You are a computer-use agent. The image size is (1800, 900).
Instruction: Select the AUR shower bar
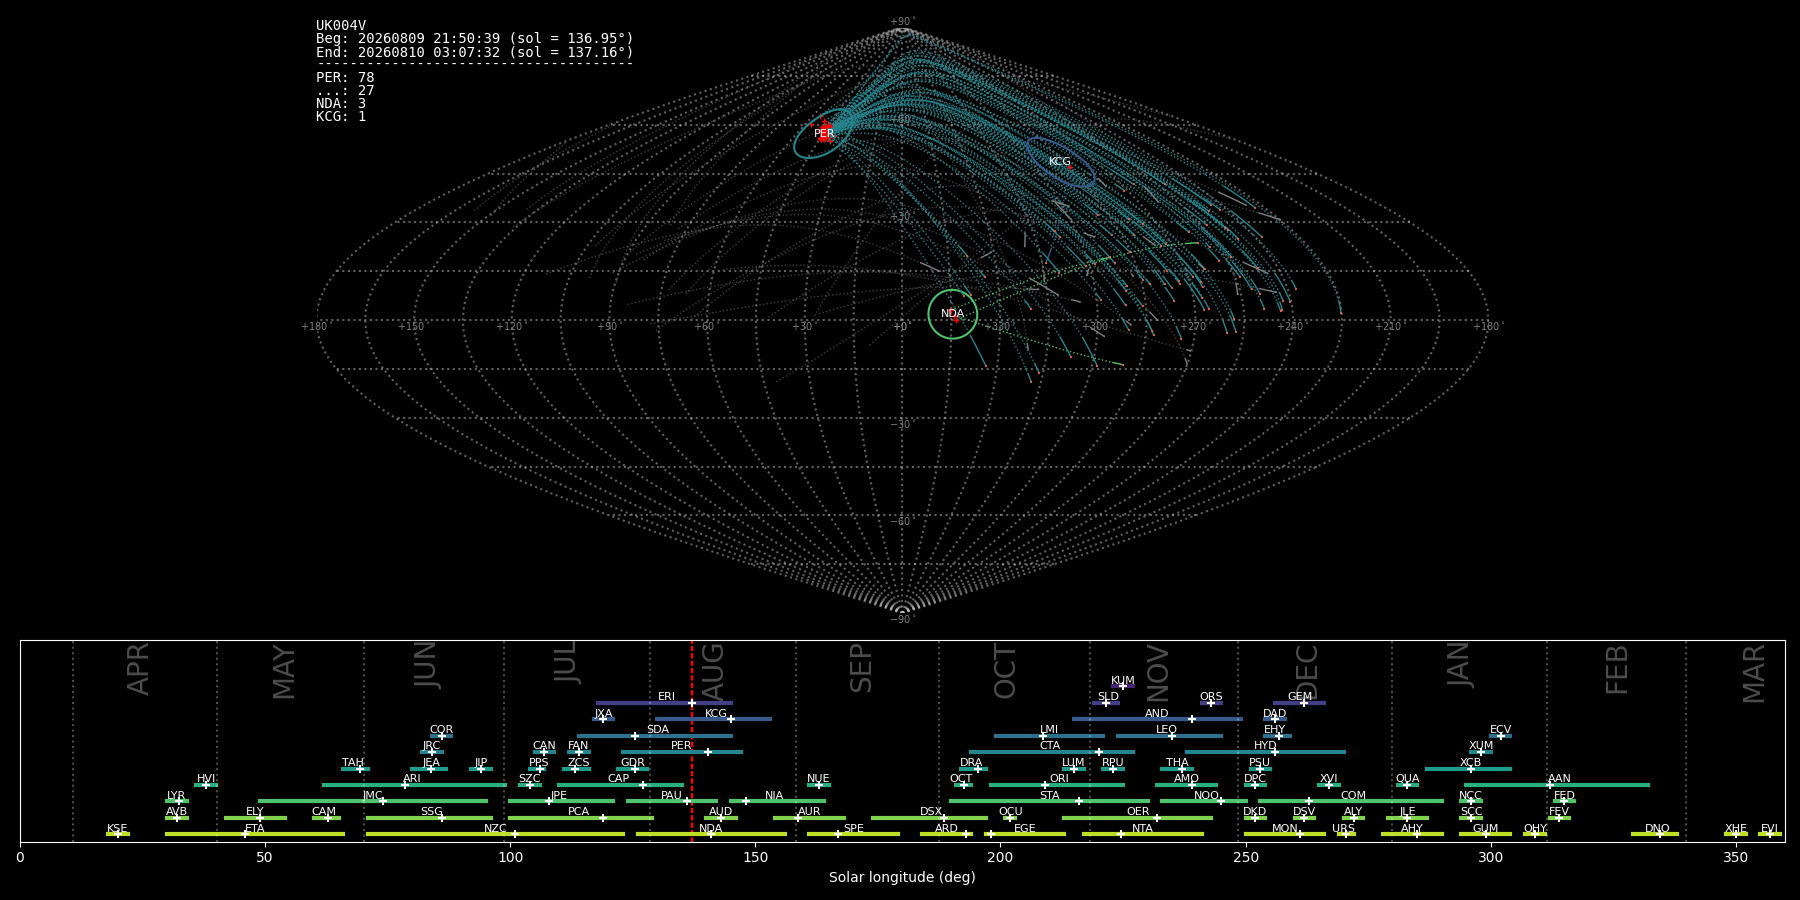(x=809, y=818)
